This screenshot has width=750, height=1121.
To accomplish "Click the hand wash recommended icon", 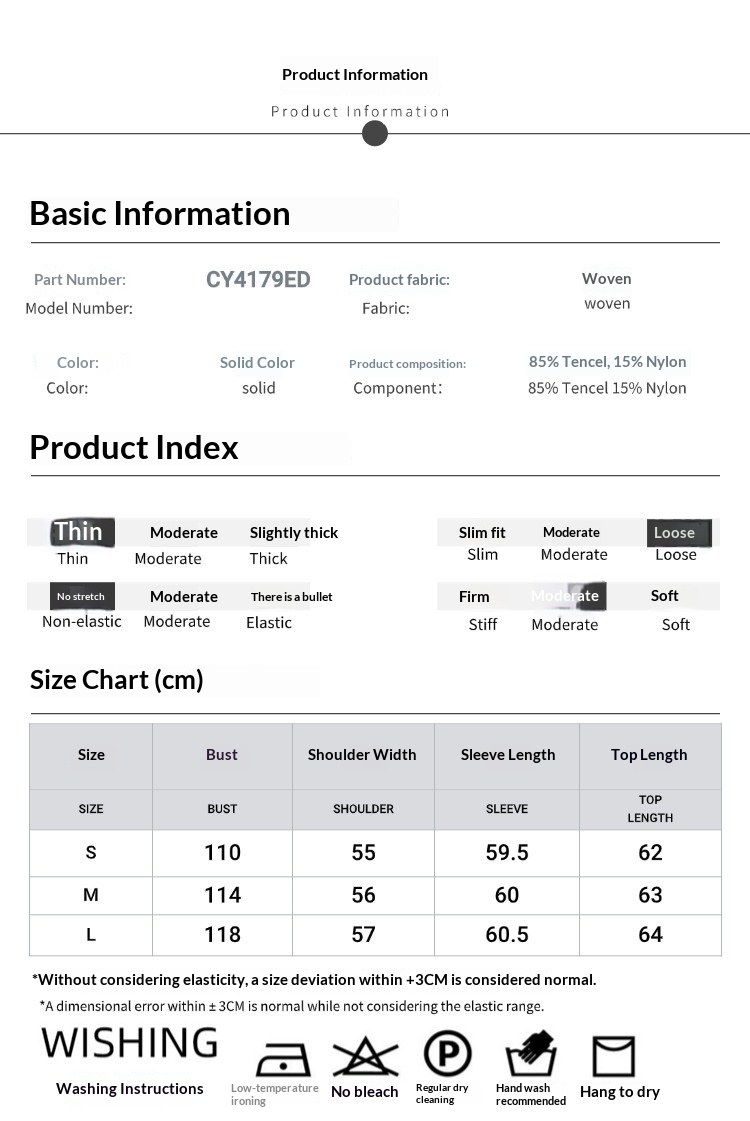I will (530, 1054).
